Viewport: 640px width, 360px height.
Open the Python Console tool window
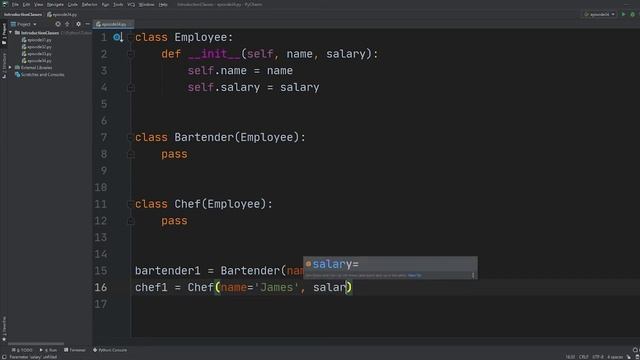[x=110, y=350]
